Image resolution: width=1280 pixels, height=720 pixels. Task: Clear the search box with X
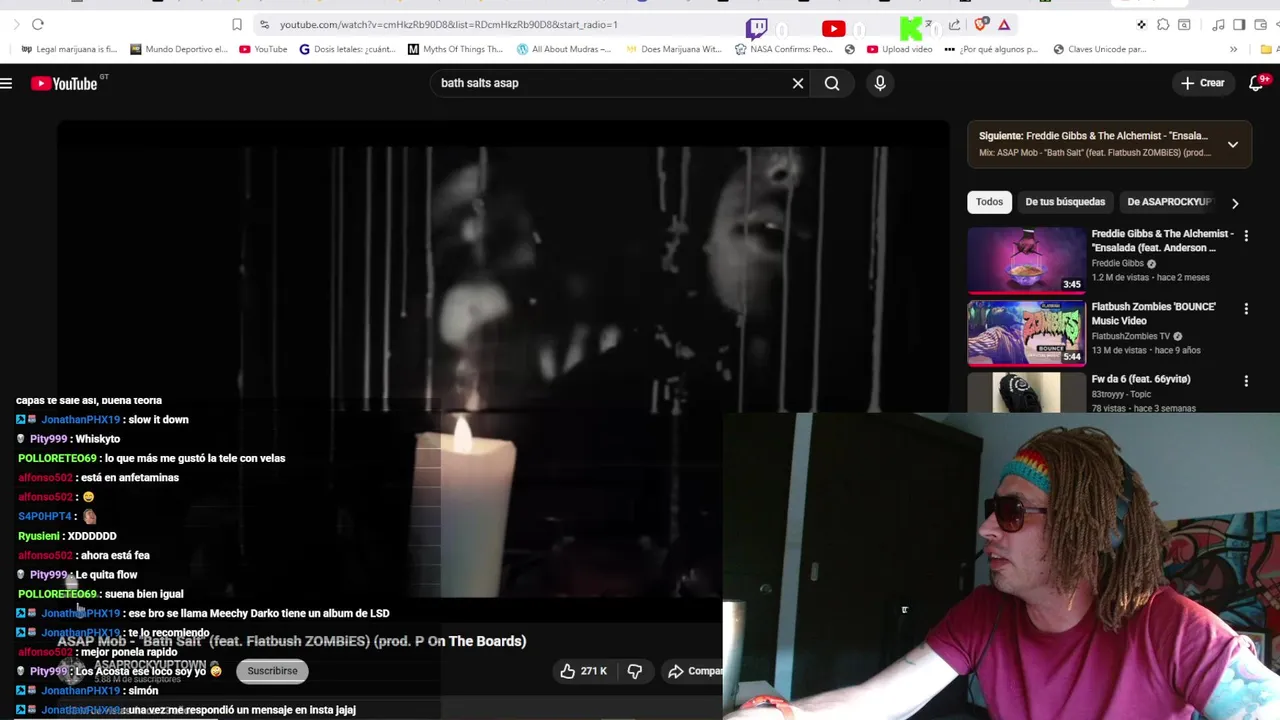[x=798, y=83]
